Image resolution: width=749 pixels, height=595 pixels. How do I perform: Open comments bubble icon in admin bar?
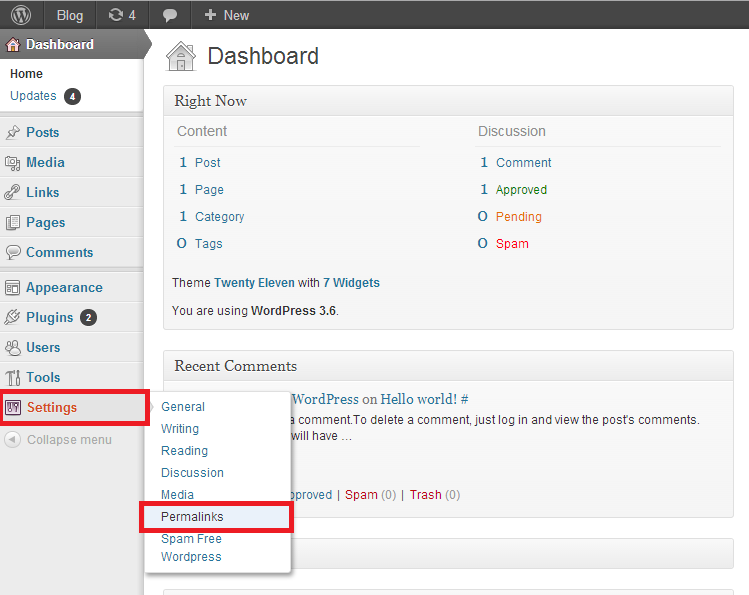click(170, 15)
